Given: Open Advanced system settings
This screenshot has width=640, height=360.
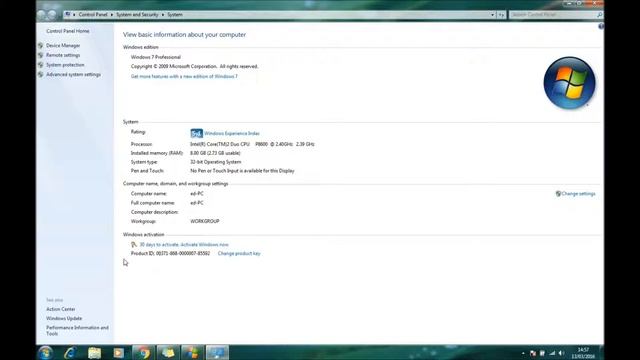Looking at the screenshot, I should click(73, 75).
